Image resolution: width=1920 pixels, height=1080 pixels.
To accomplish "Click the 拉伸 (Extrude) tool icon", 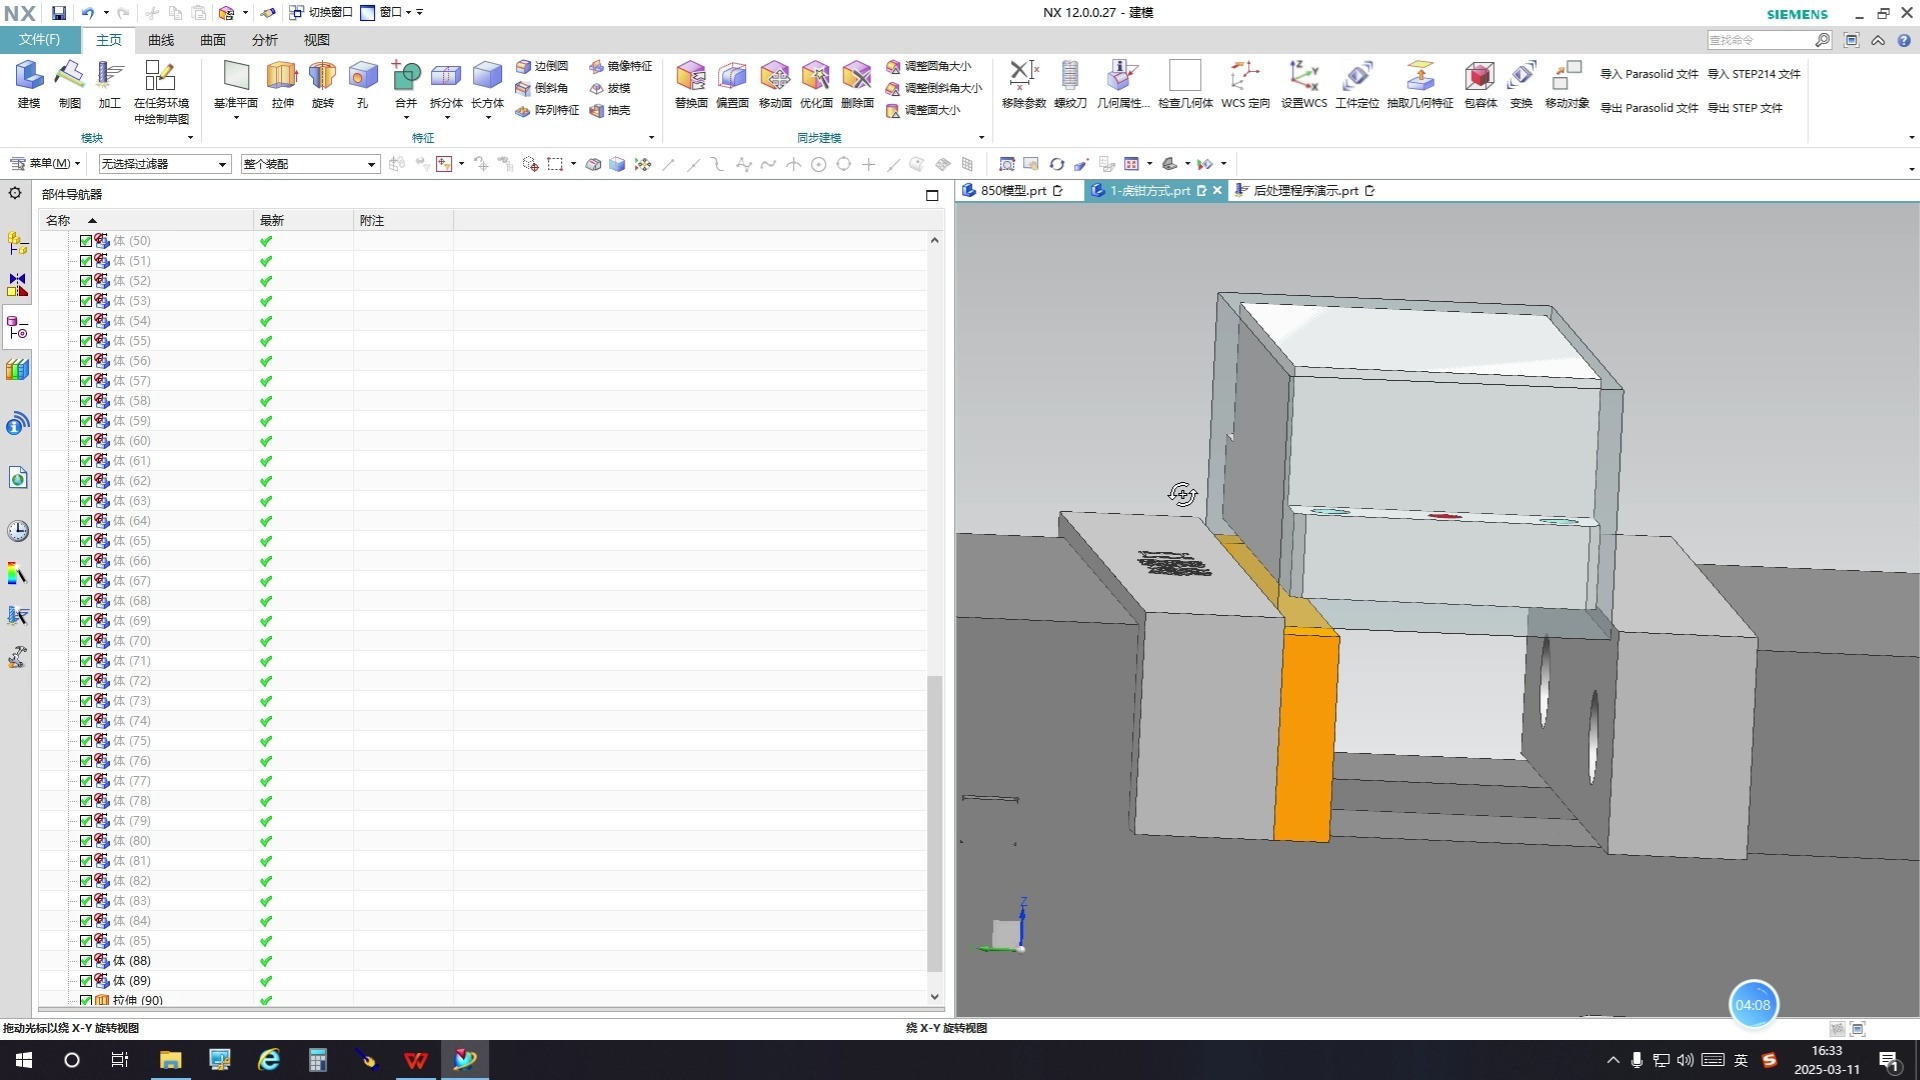I will click(282, 77).
